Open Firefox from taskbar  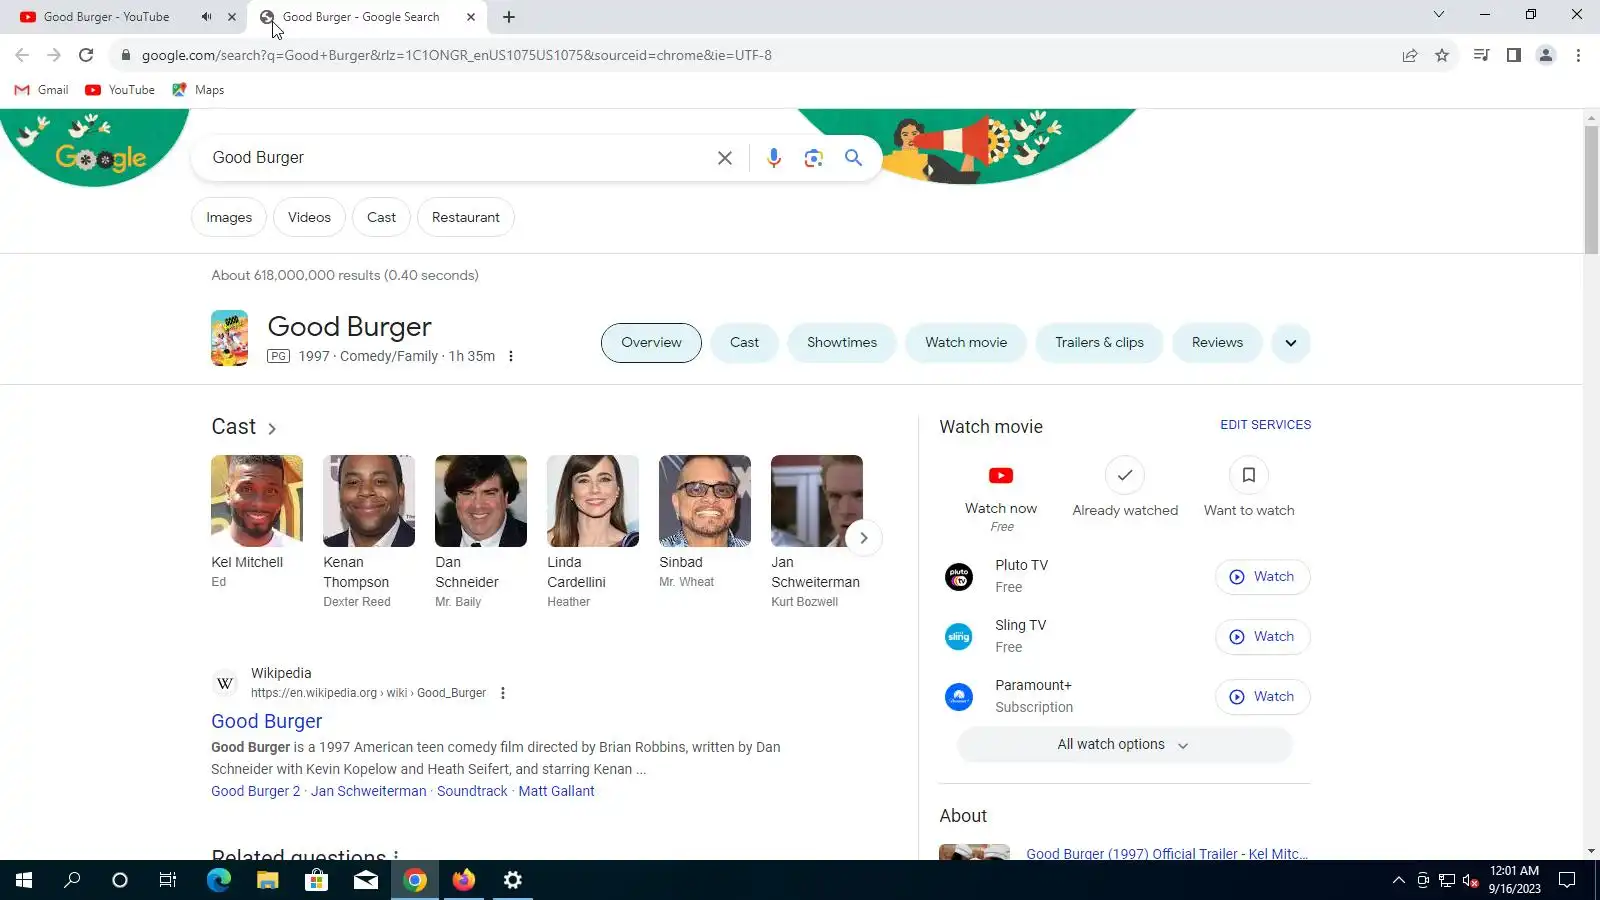coord(464,880)
